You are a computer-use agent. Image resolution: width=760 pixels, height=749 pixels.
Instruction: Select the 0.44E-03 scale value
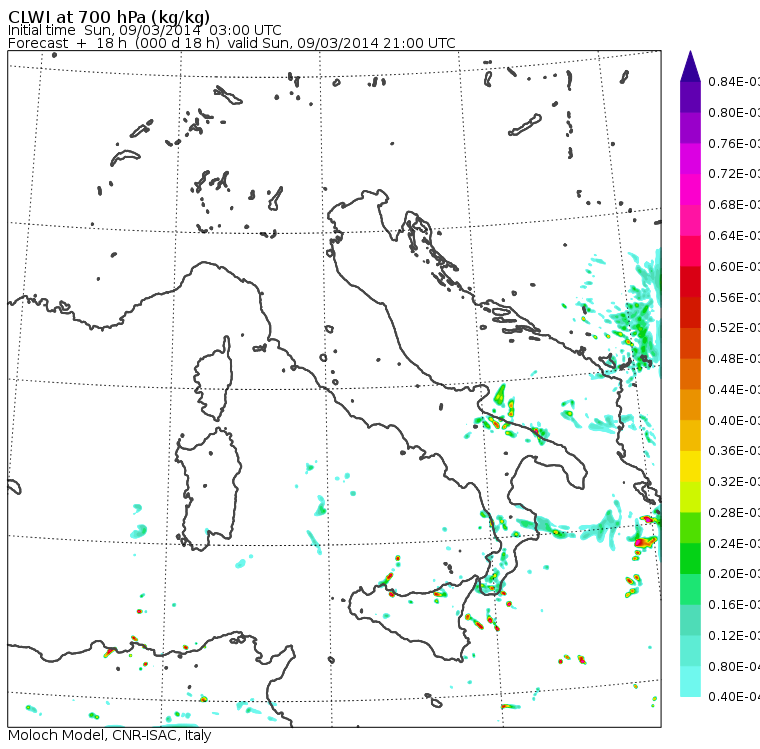(734, 390)
